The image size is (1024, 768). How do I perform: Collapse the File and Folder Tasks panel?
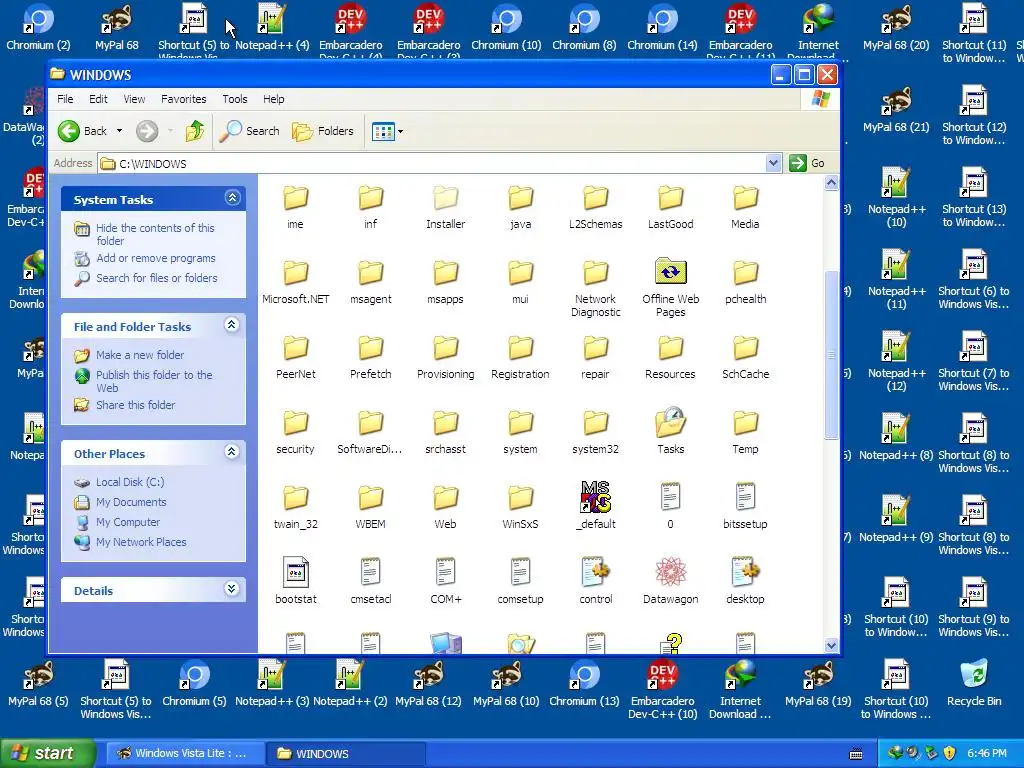232,325
